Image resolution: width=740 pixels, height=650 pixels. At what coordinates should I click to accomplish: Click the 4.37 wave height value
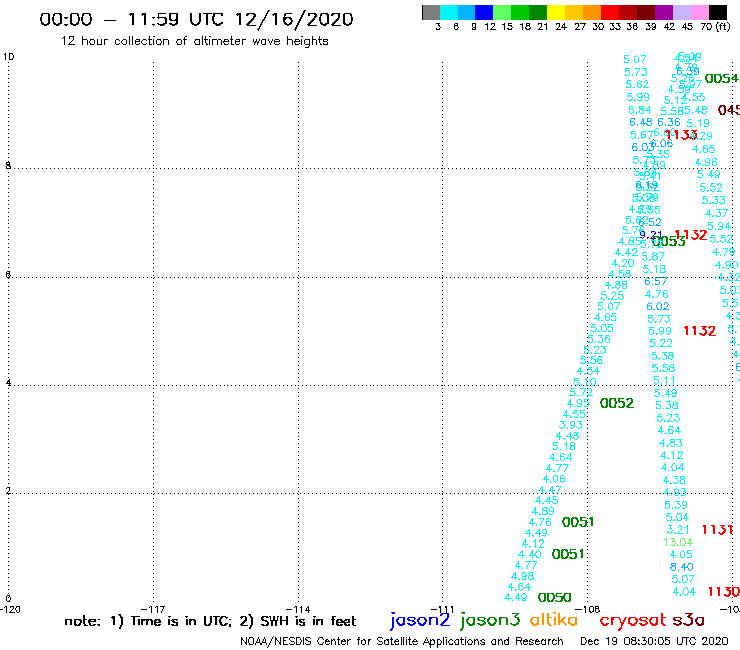pos(716,213)
